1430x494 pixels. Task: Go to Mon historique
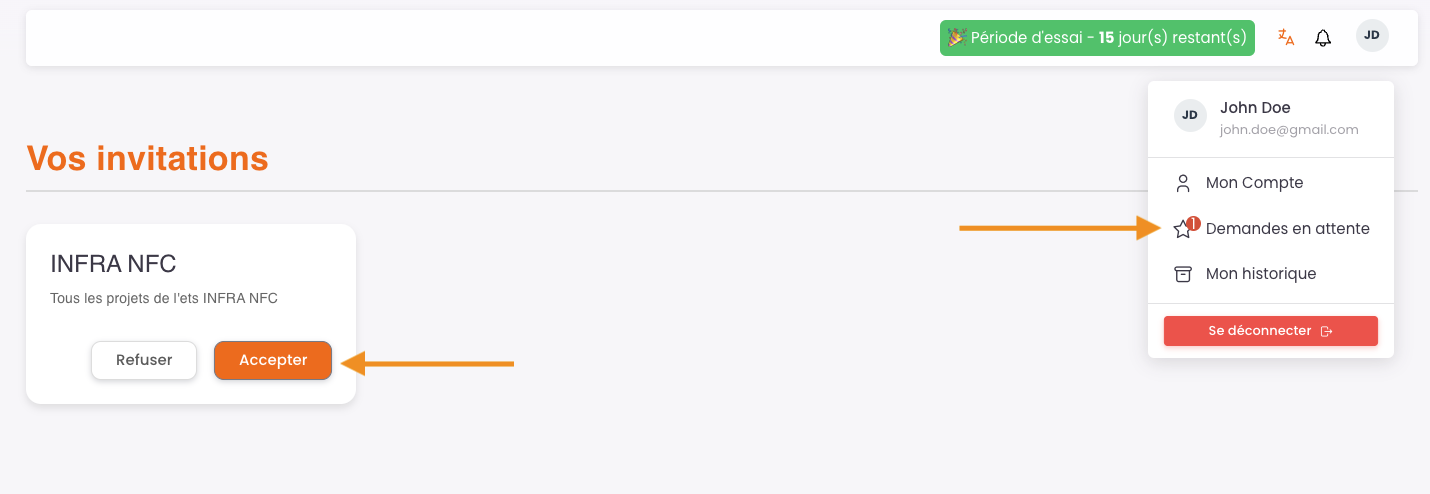(1260, 274)
